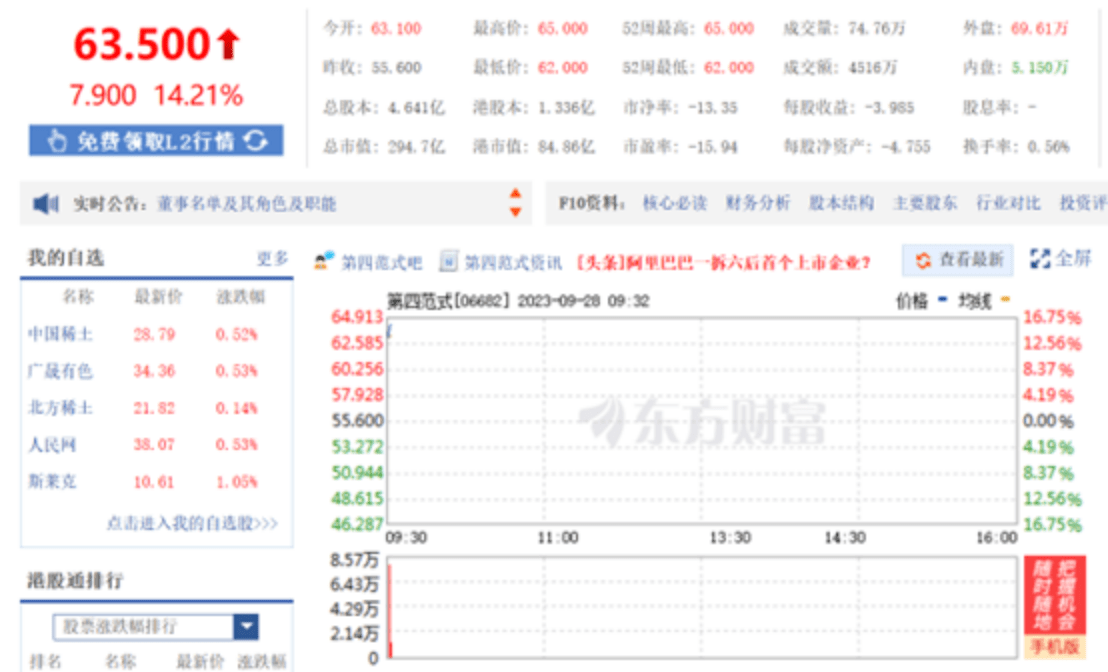Open 第四范式吧 forum icon

pyautogui.click(x=324, y=261)
